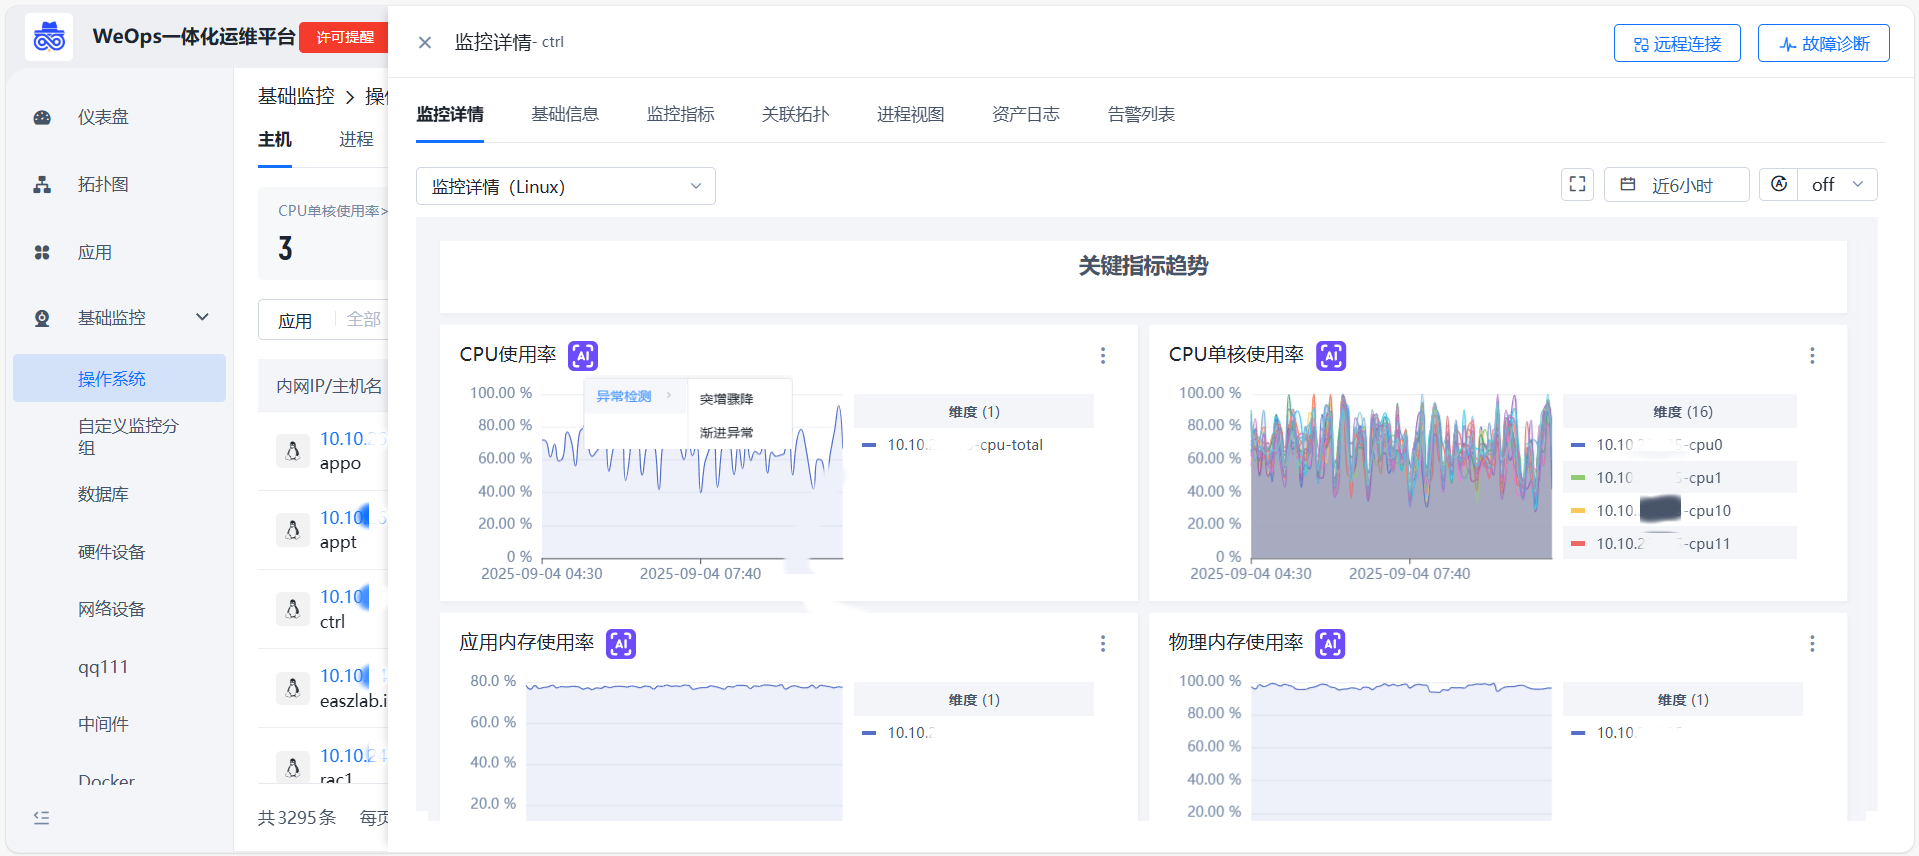Viewport: 1919px width, 856px height.
Task: Click the AI icon beside CPU单核使用率
Action: point(1331,356)
